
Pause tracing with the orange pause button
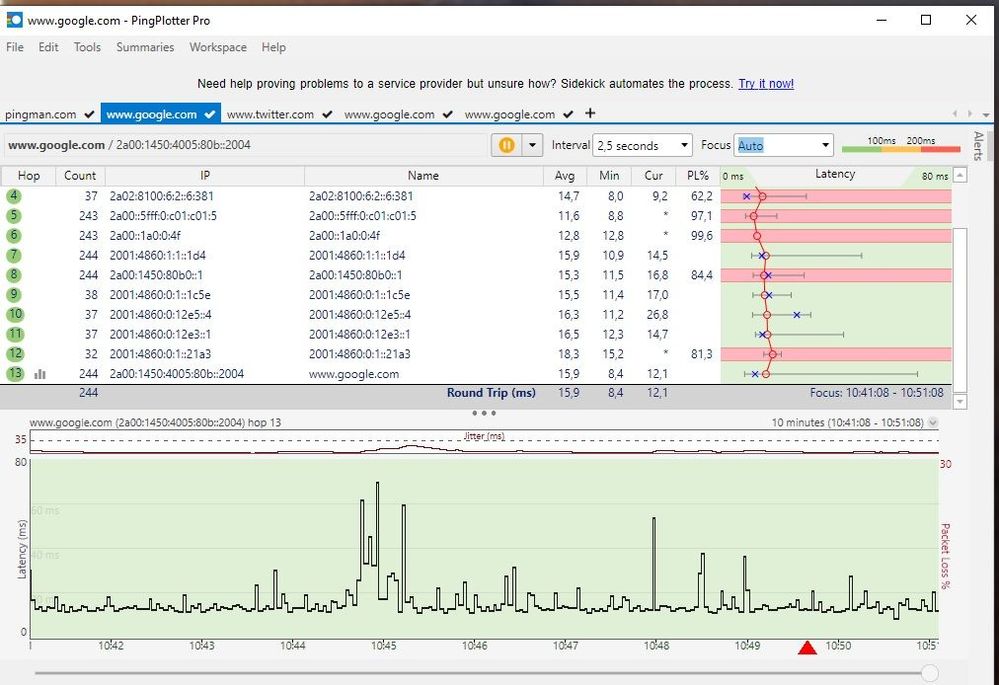507,145
